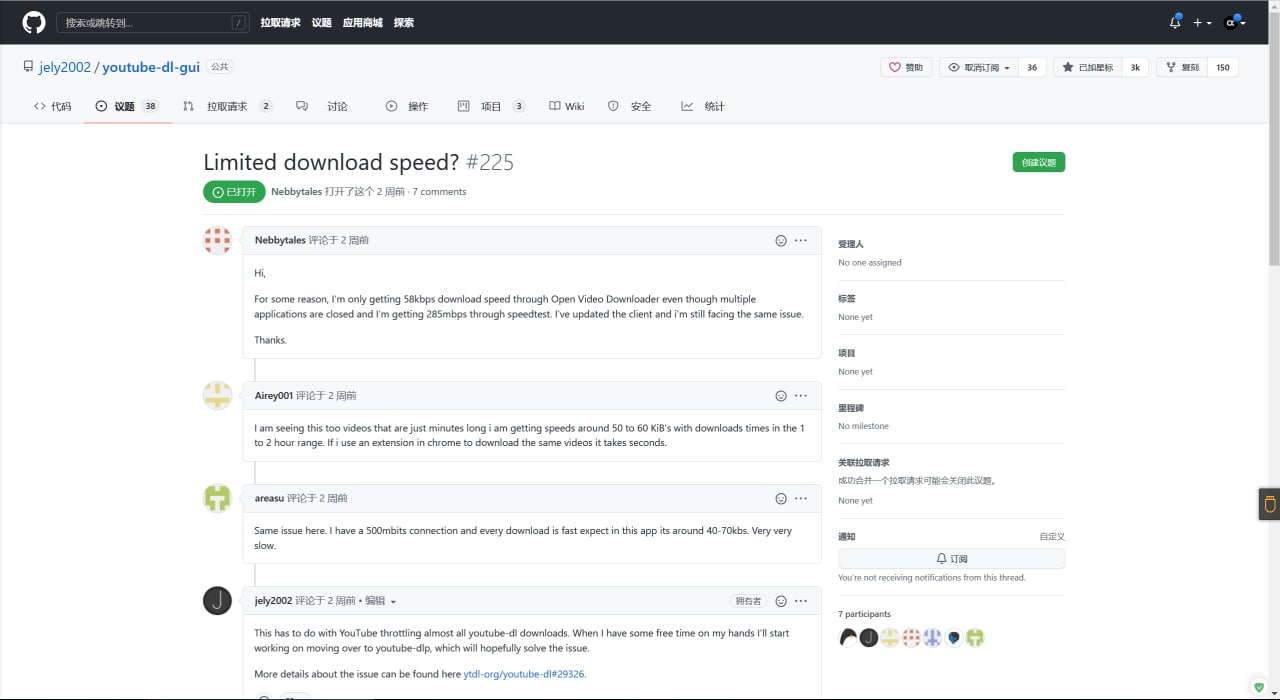Add emoji reaction to areasu's comment

(781, 499)
